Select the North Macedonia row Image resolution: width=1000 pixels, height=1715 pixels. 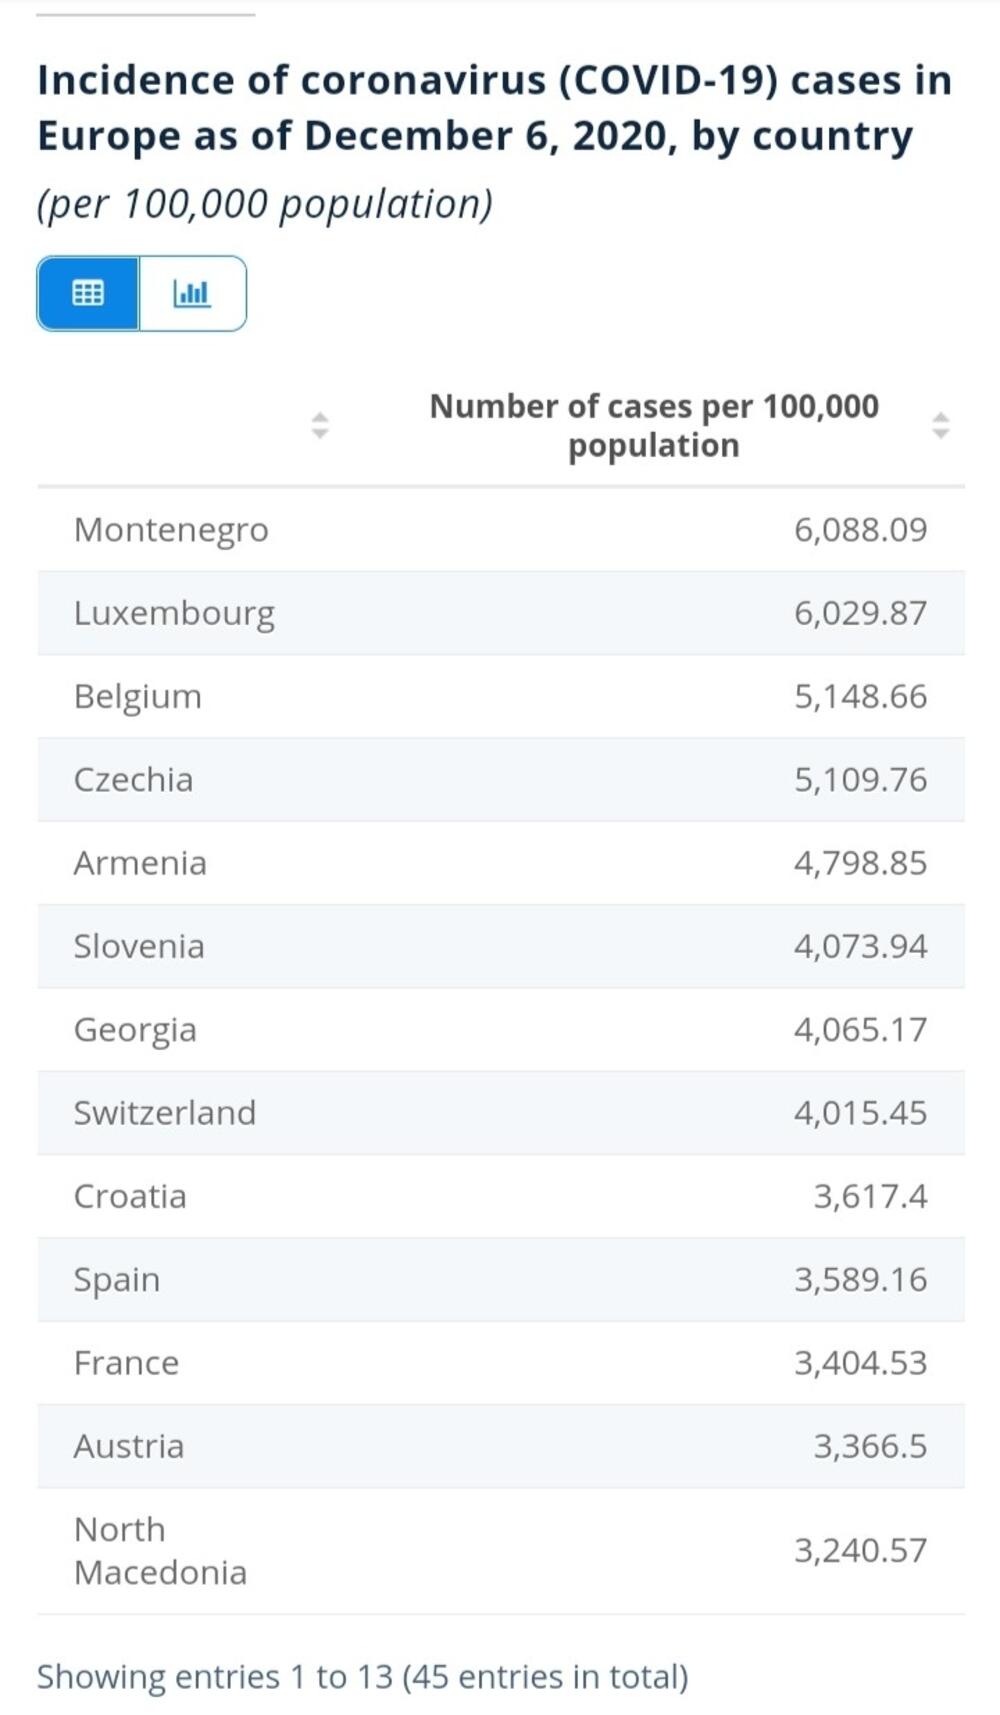(x=500, y=1550)
